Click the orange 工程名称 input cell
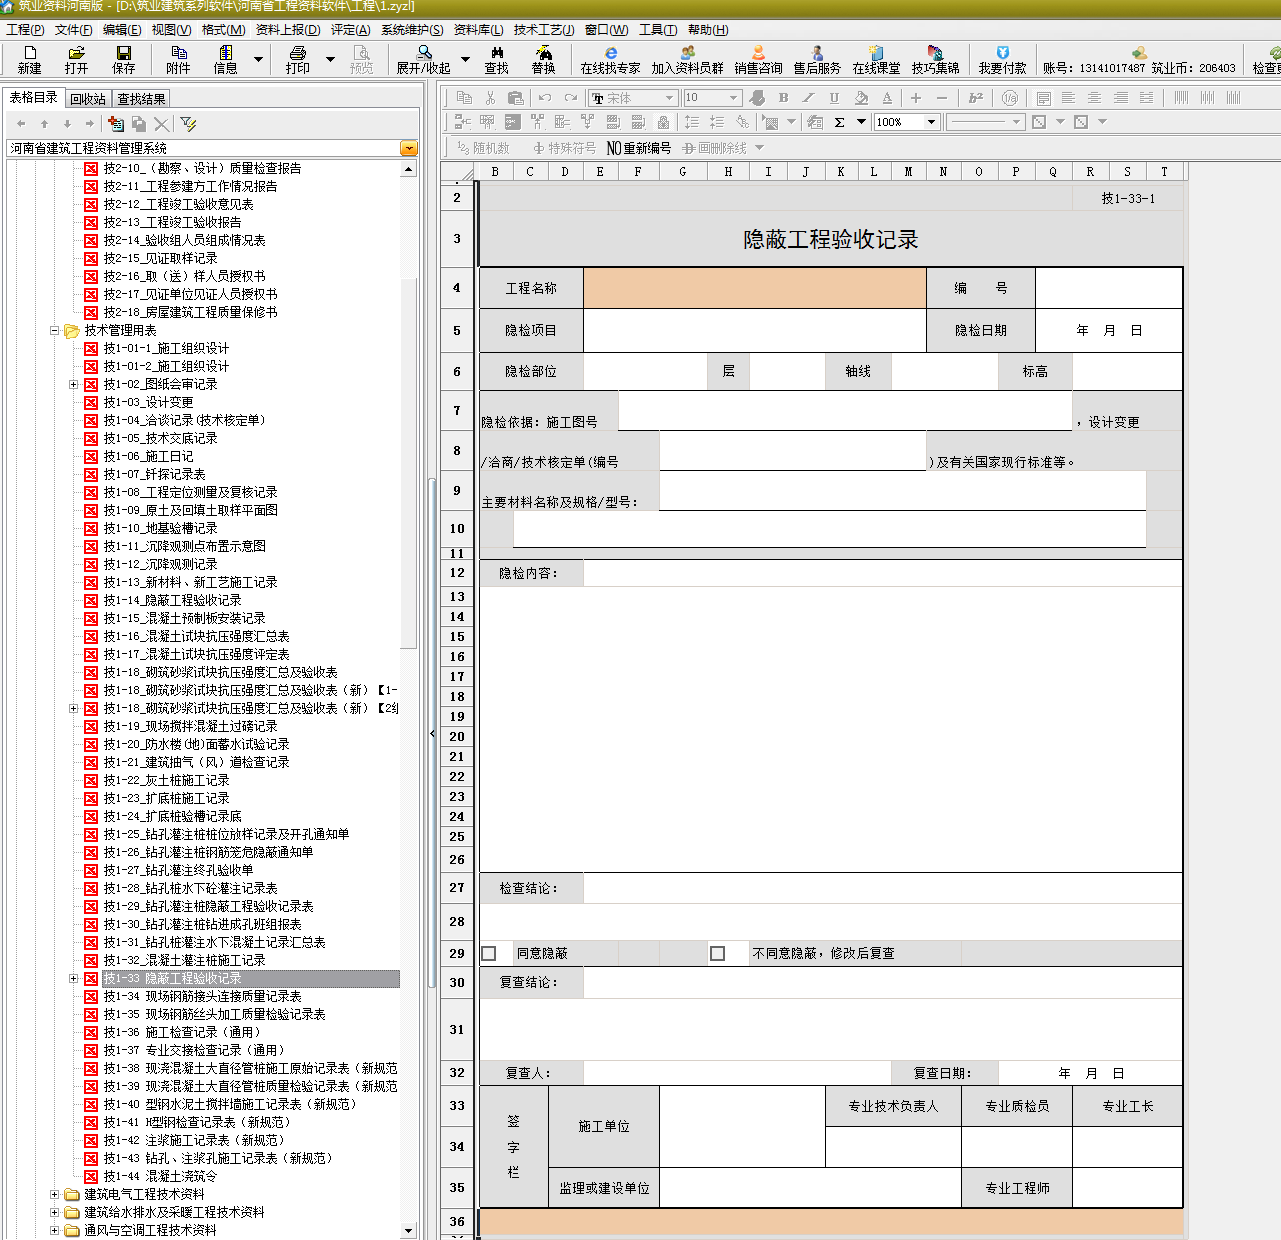 pos(755,288)
